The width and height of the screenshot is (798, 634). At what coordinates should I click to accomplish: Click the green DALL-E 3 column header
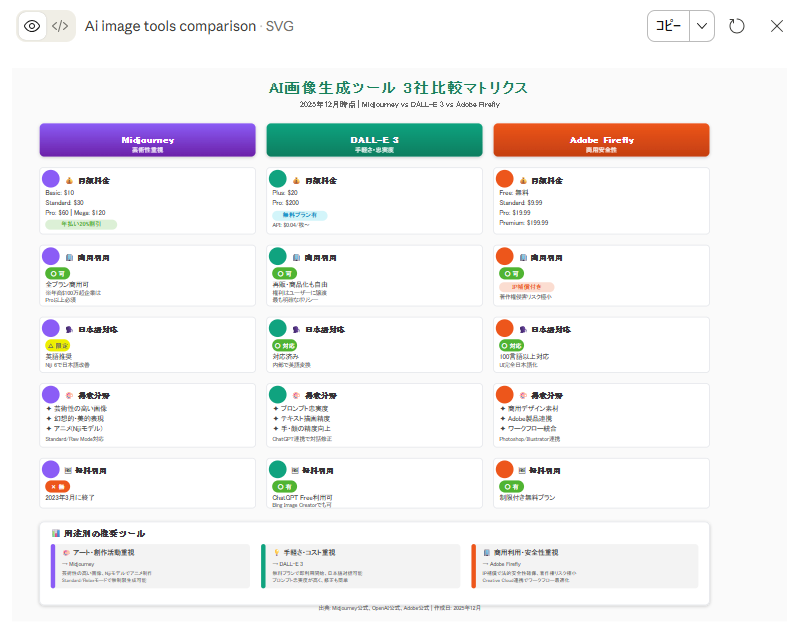click(x=375, y=140)
